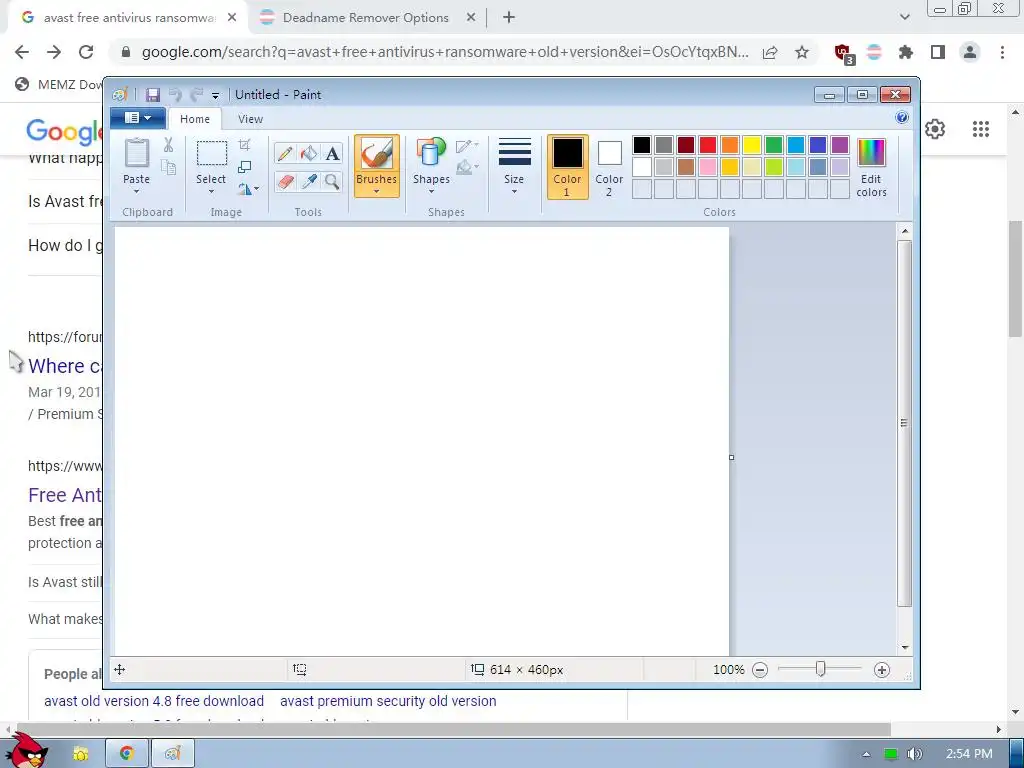Click MEMZ bookmark in bookmarks bar
Viewport: 1024px width, 768px height.
[x=59, y=84]
